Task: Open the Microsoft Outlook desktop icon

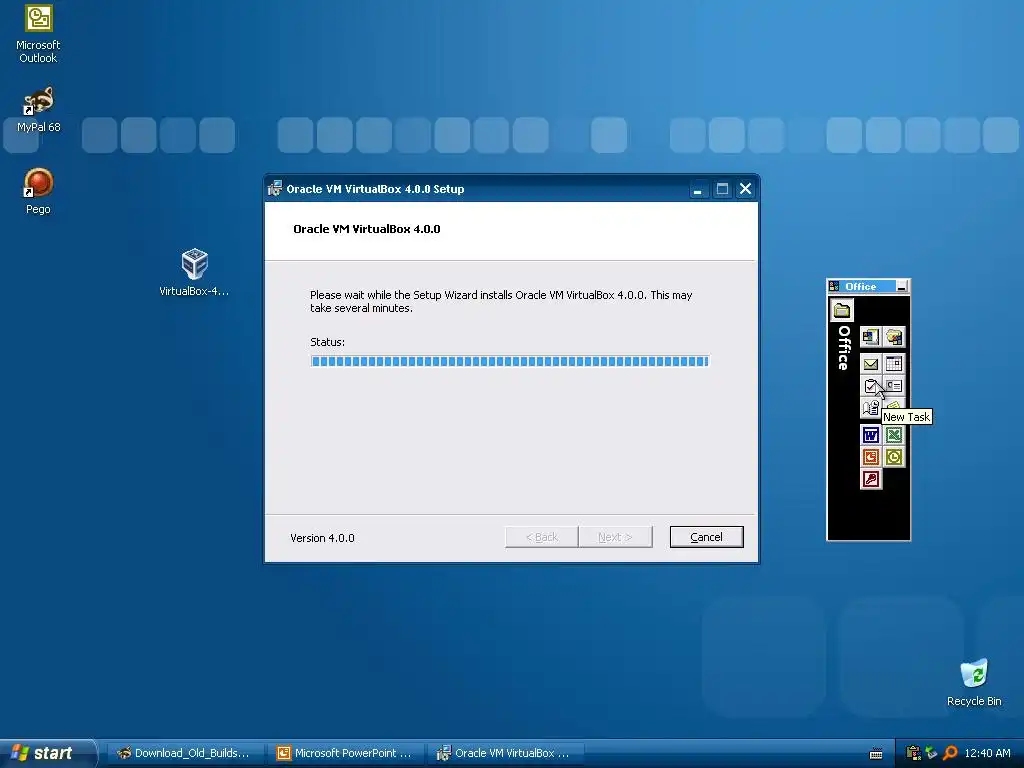Action: pos(38,34)
